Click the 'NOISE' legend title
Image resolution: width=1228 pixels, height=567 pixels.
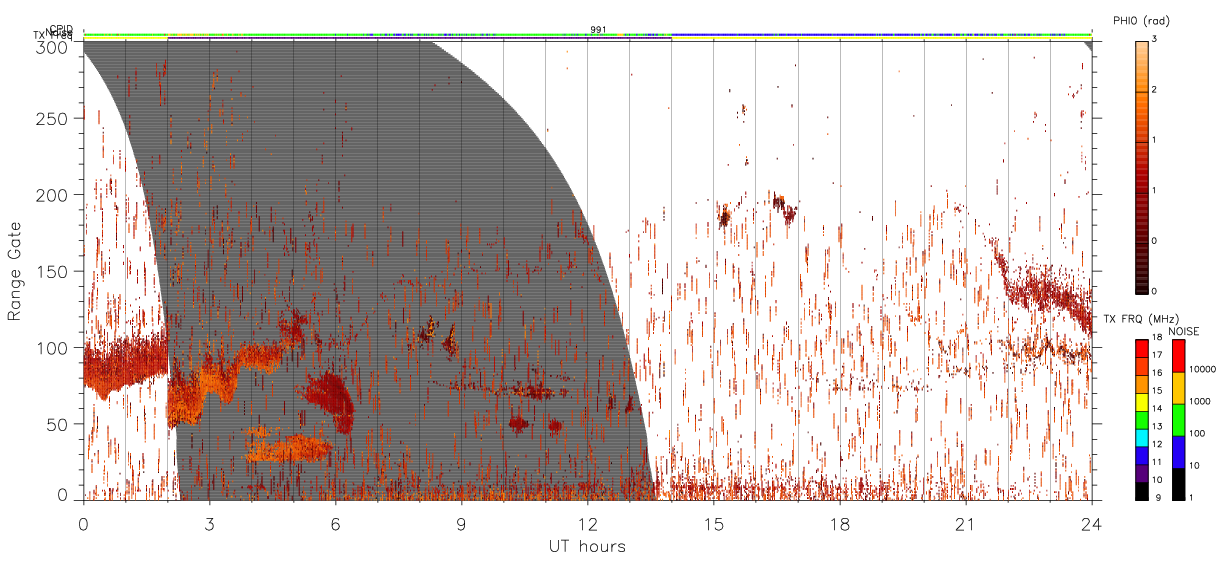(x=1183, y=331)
